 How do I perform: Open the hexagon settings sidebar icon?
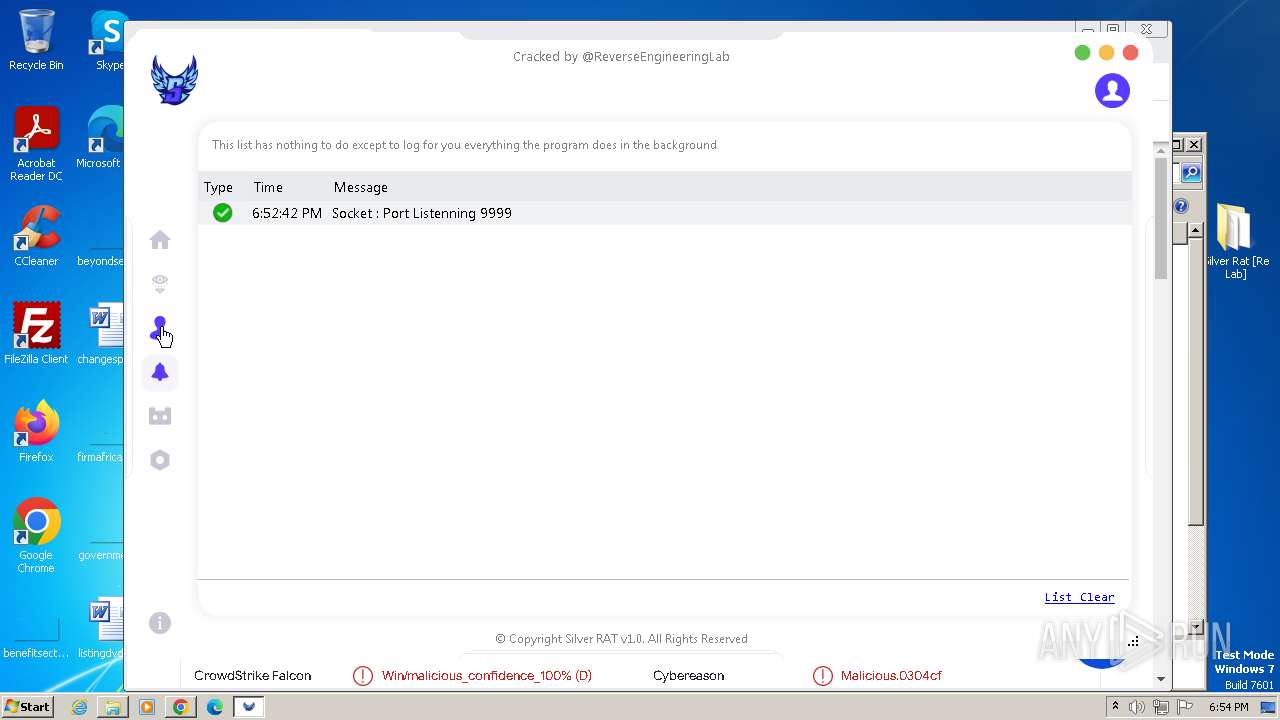160,460
